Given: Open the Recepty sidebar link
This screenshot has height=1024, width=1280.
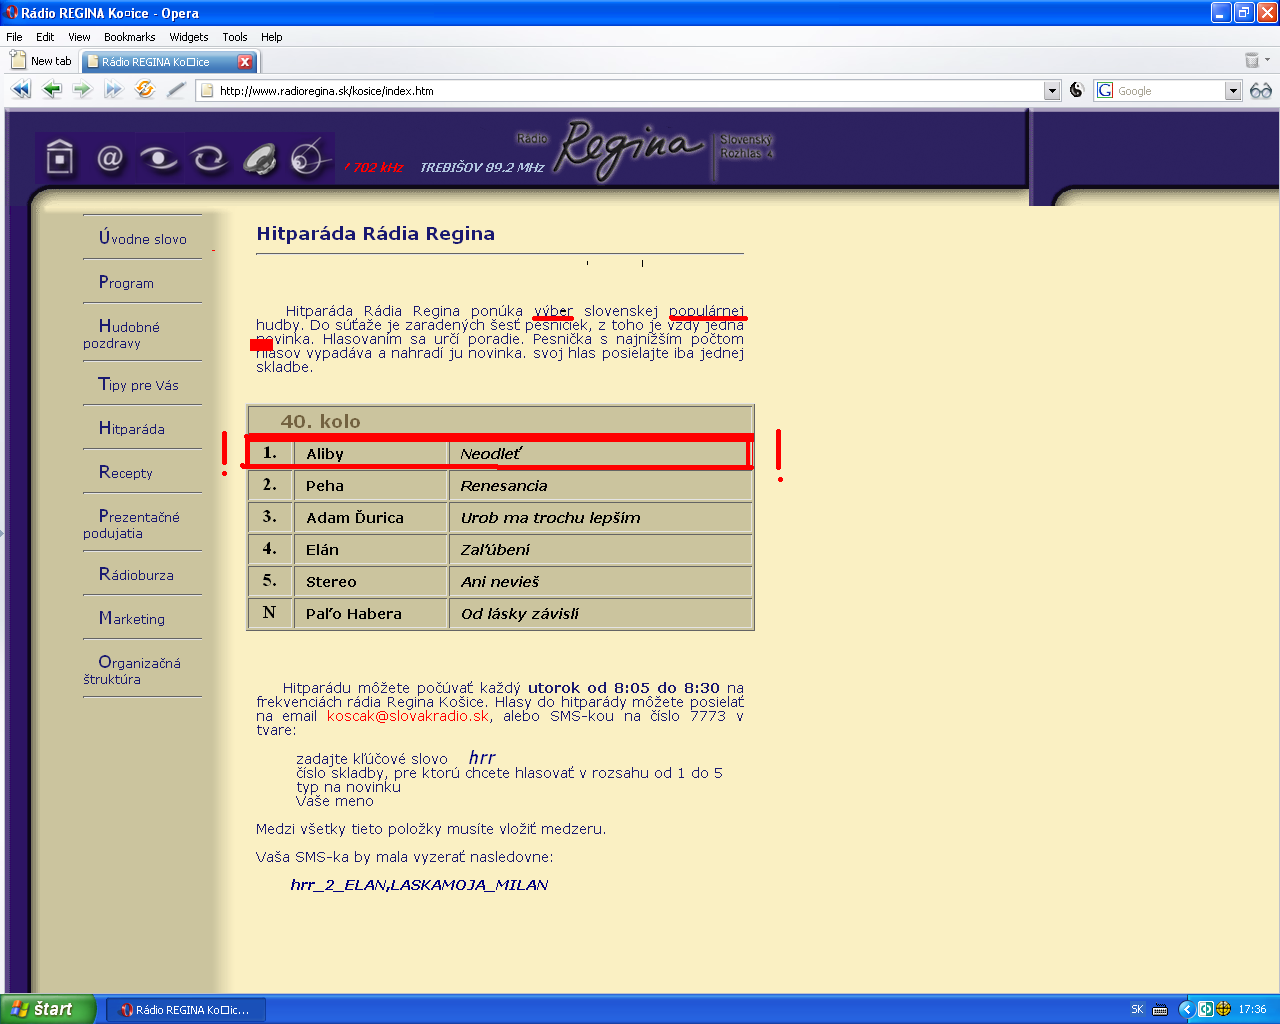Looking at the screenshot, I should point(125,472).
